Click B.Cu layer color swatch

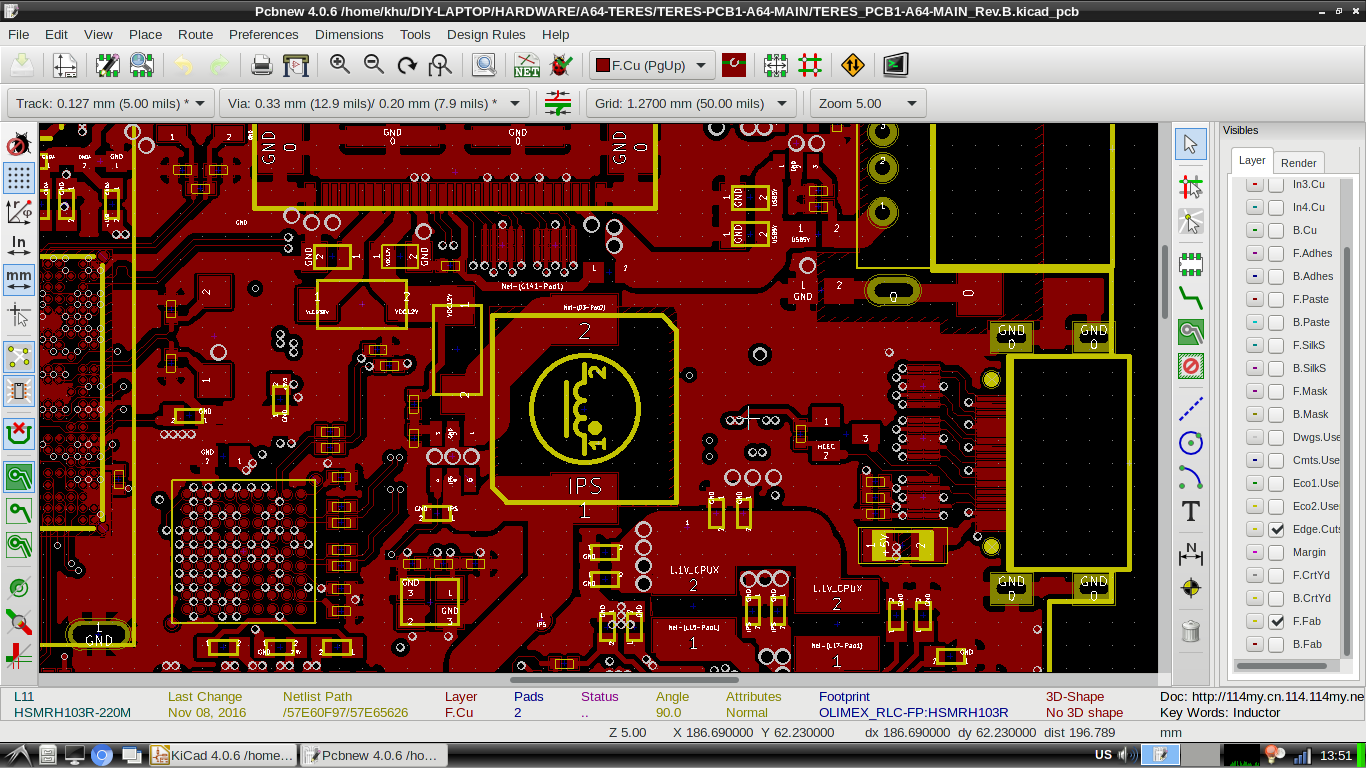click(1254, 230)
